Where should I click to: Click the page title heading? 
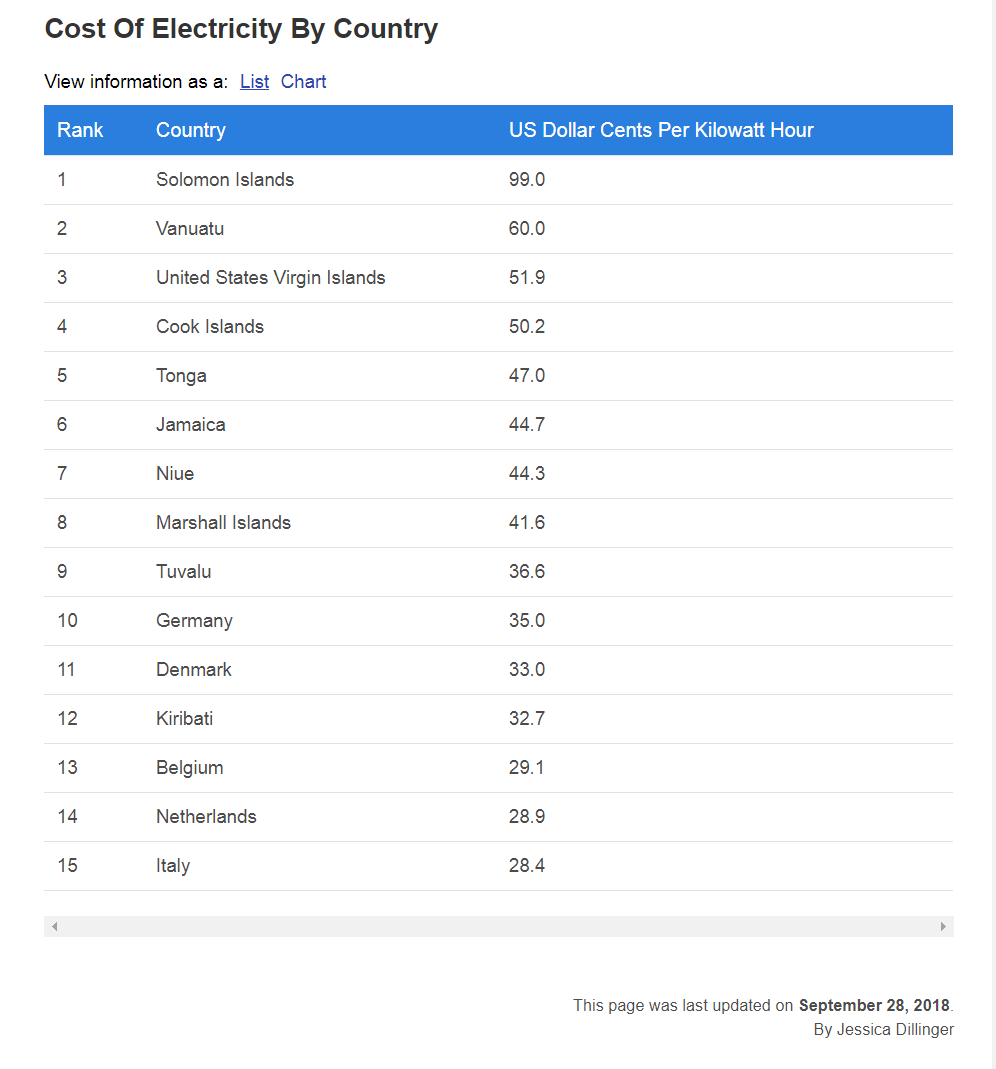[241, 29]
